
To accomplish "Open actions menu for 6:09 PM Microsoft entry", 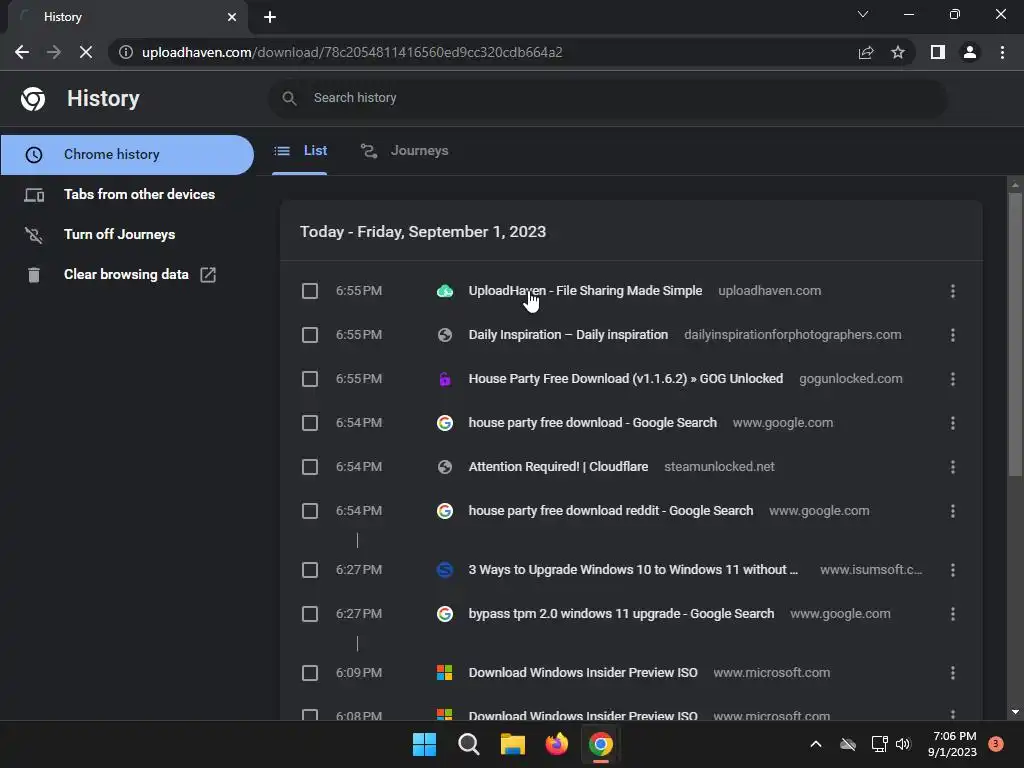I will [x=953, y=673].
